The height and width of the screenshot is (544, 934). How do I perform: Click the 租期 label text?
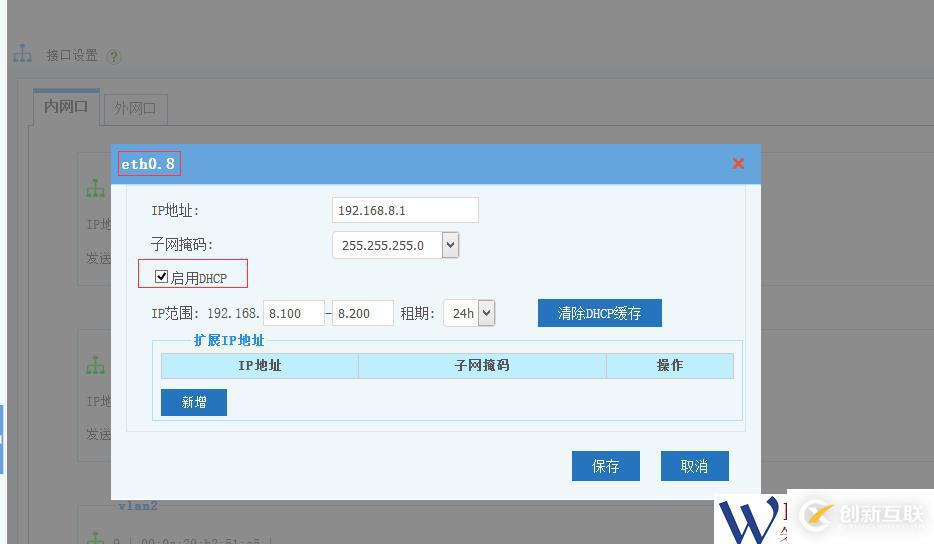[x=417, y=313]
